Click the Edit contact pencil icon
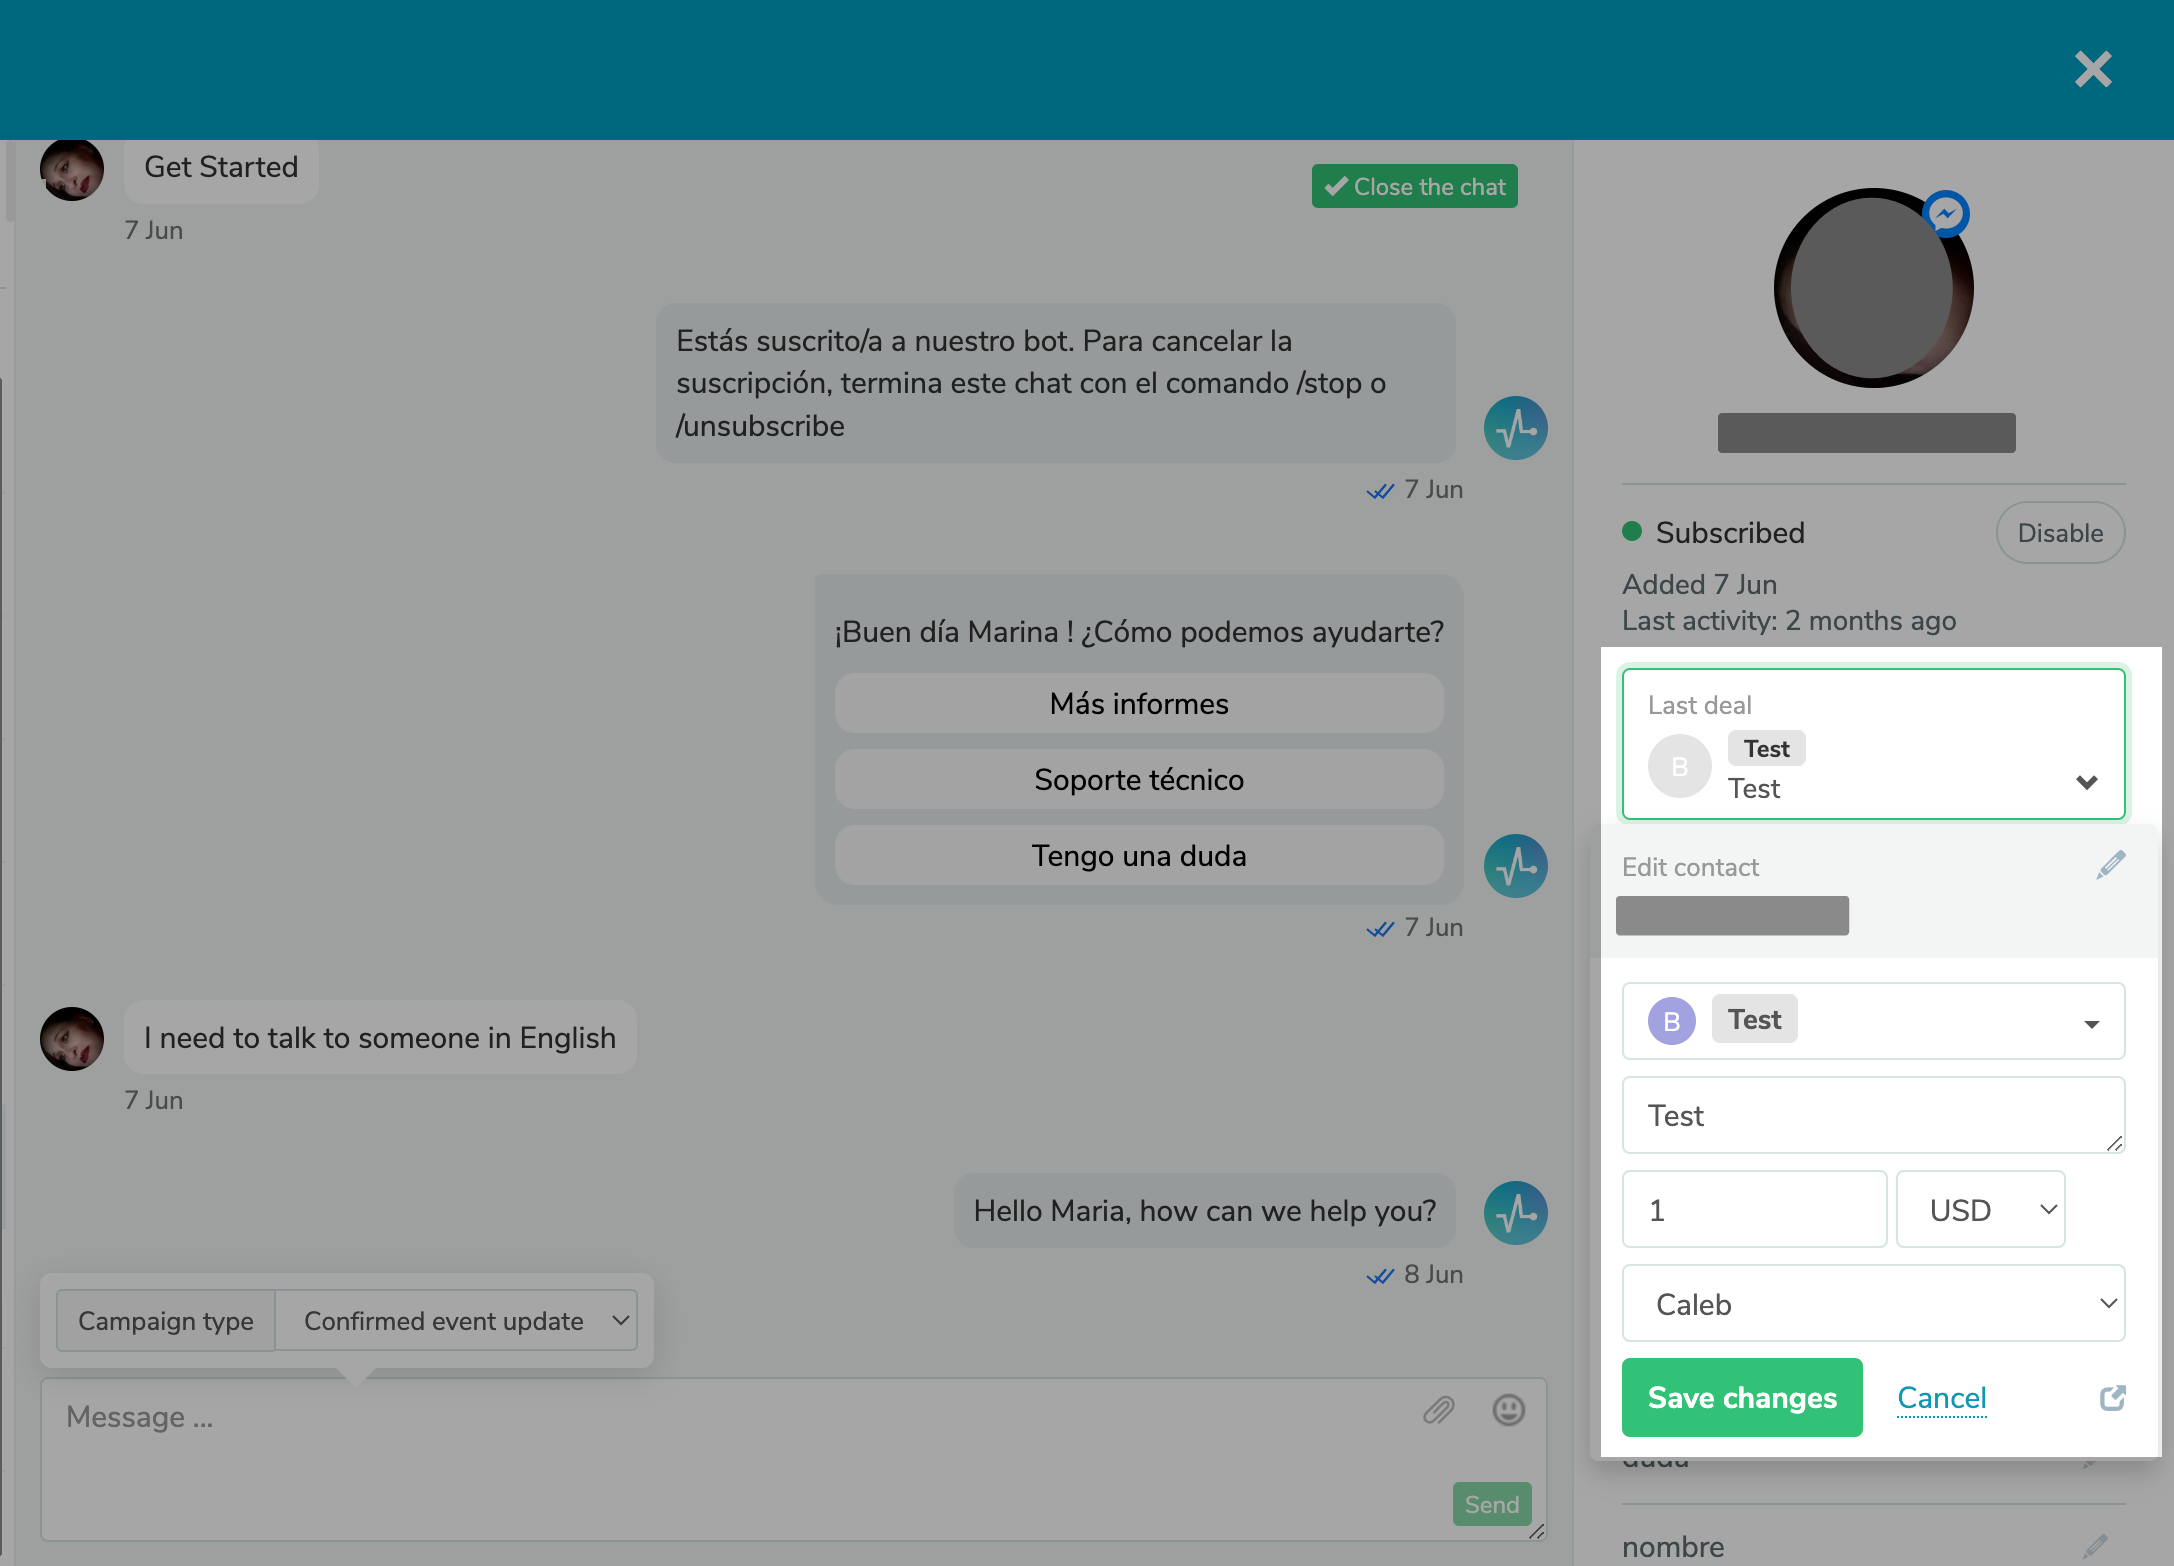The image size is (2174, 1566). click(2110, 864)
